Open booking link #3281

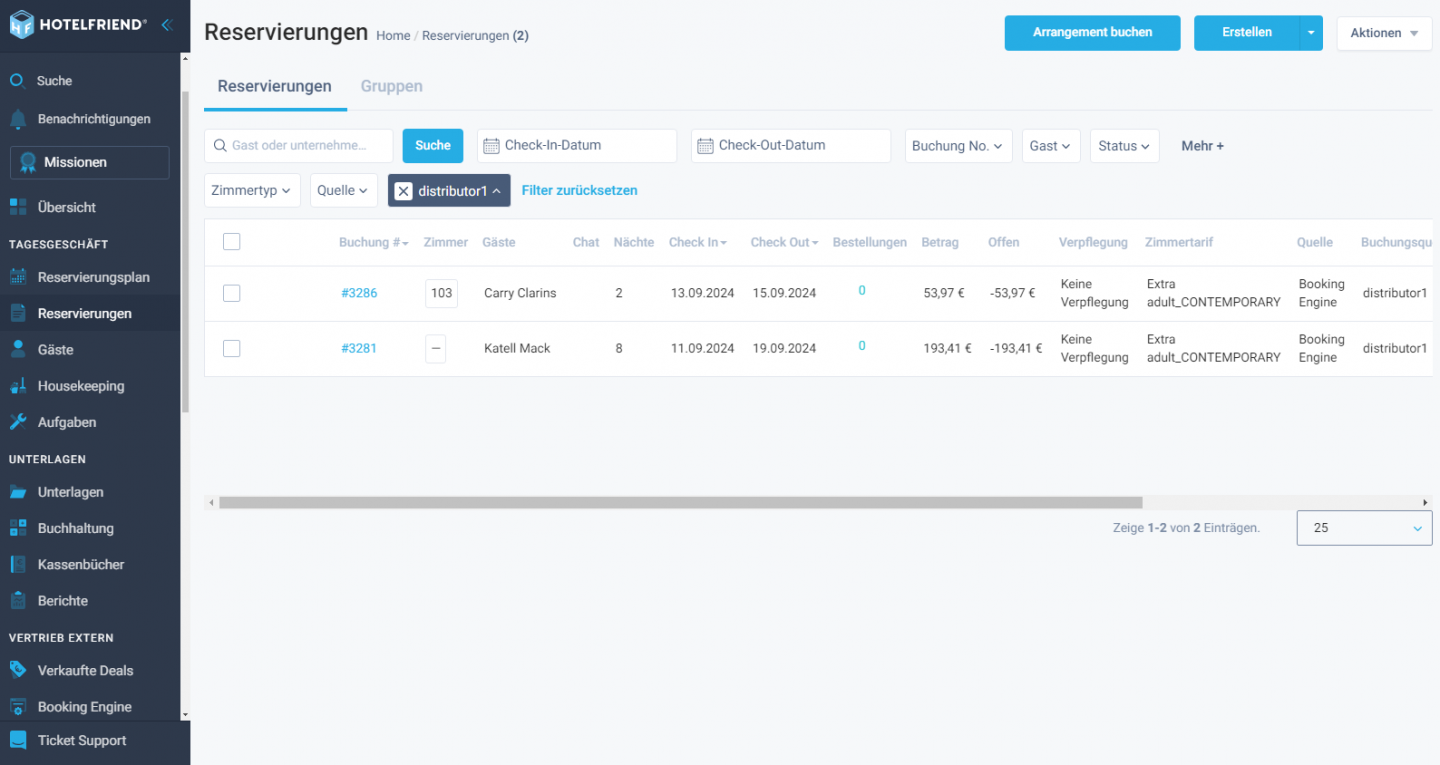click(x=359, y=348)
